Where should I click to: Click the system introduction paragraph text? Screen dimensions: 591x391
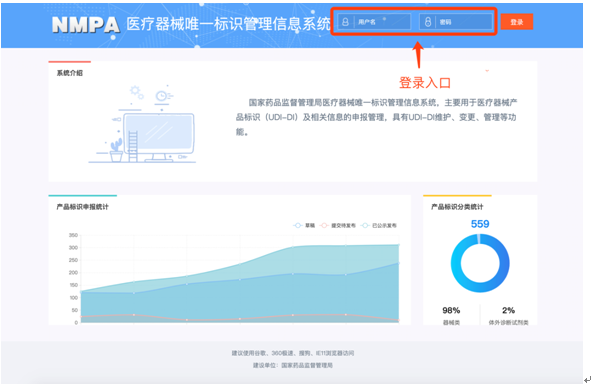pos(376,117)
